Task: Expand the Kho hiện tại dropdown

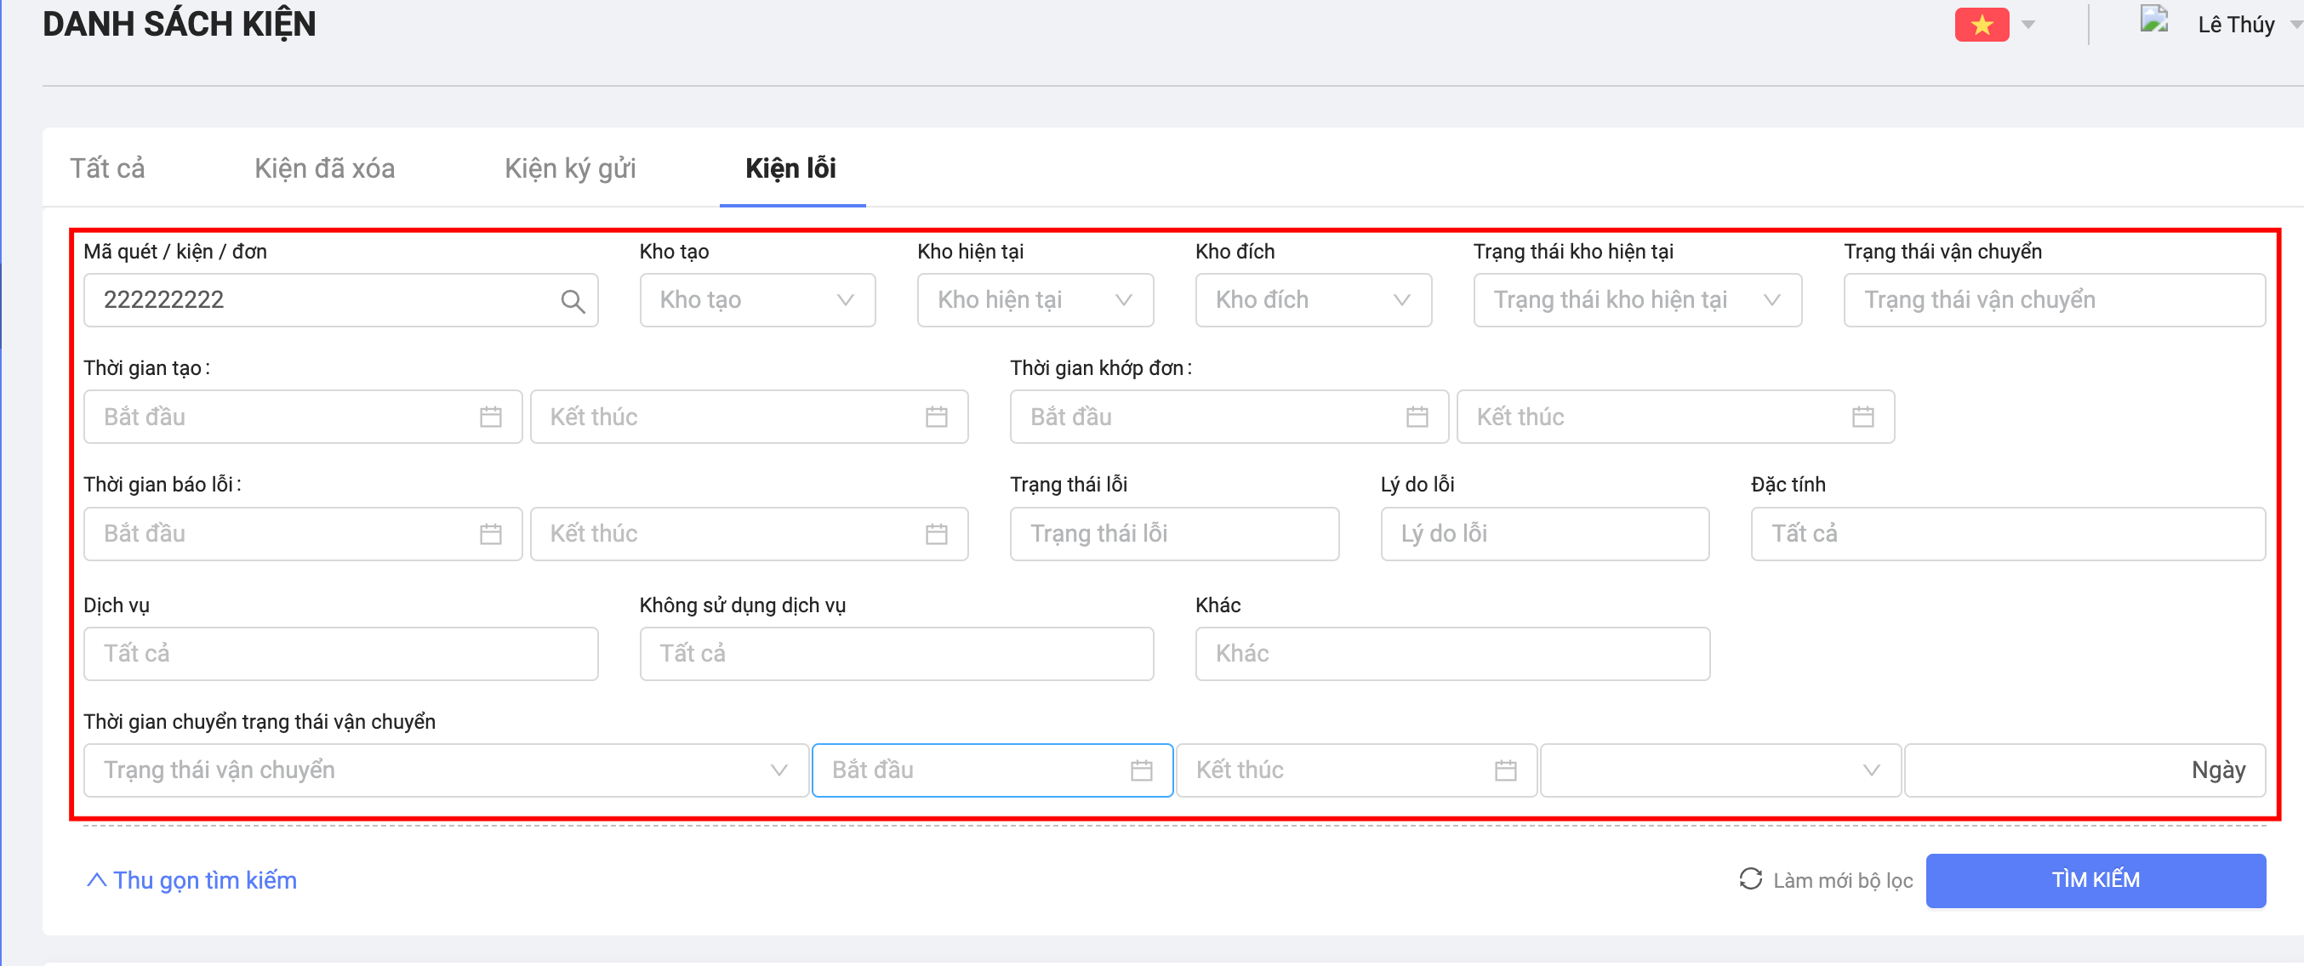Action: [x=1035, y=300]
